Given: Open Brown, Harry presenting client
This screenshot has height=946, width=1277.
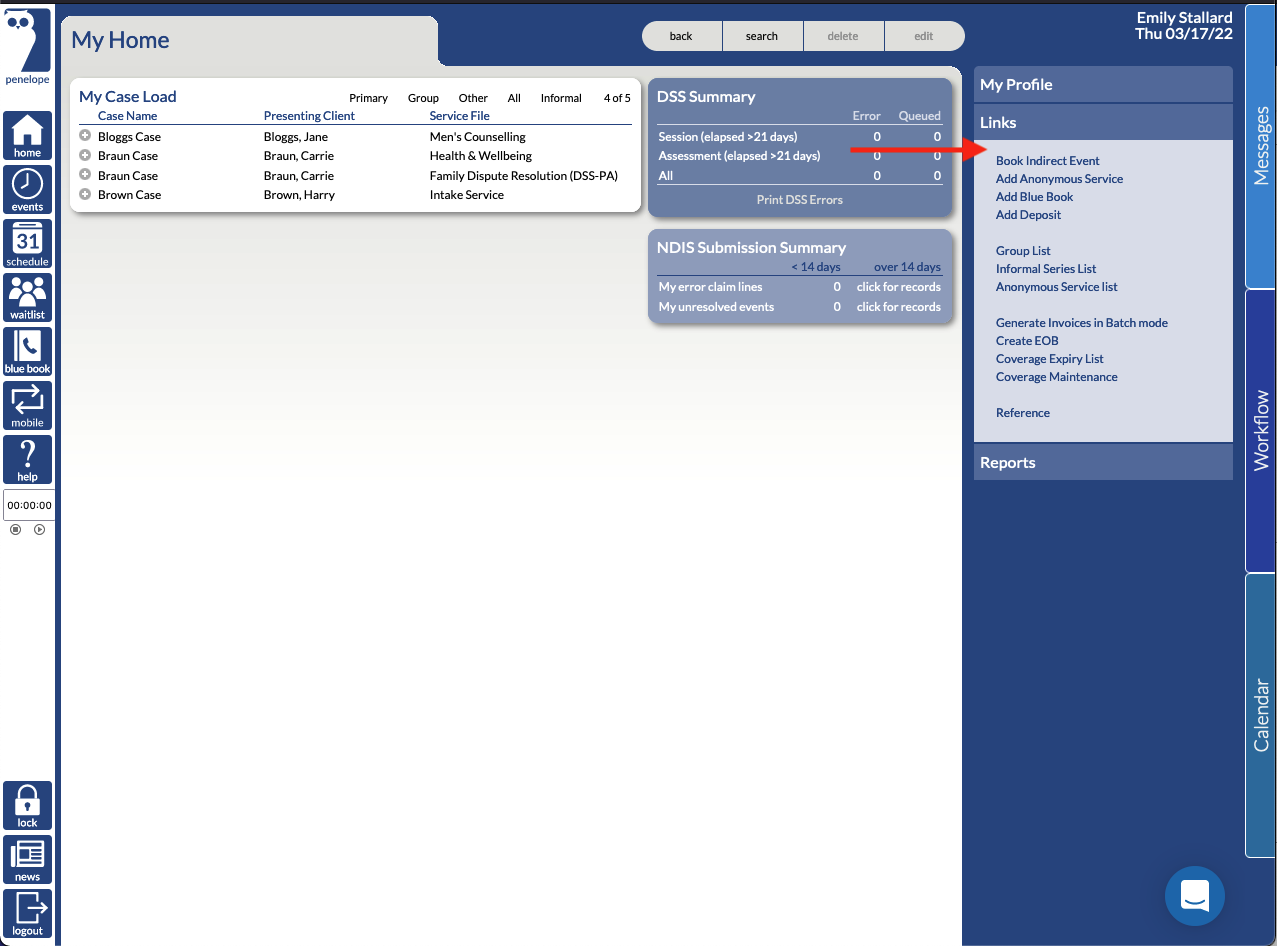Looking at the screenshot, I should [x=299, y=194].
